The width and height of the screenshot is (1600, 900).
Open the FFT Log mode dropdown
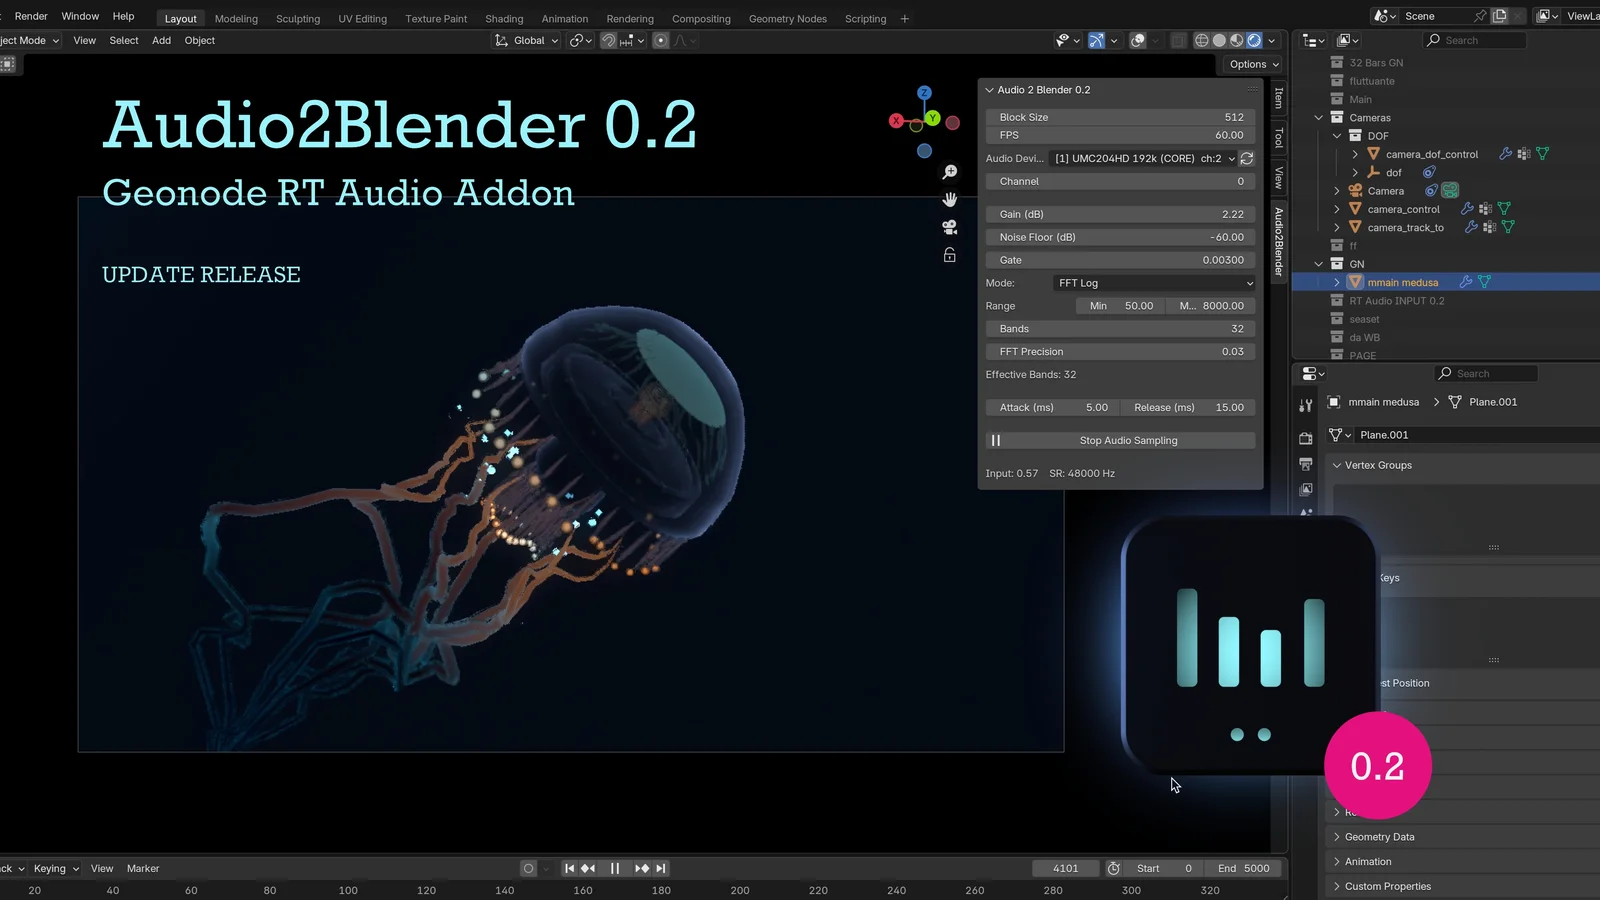coord(1153,283)
